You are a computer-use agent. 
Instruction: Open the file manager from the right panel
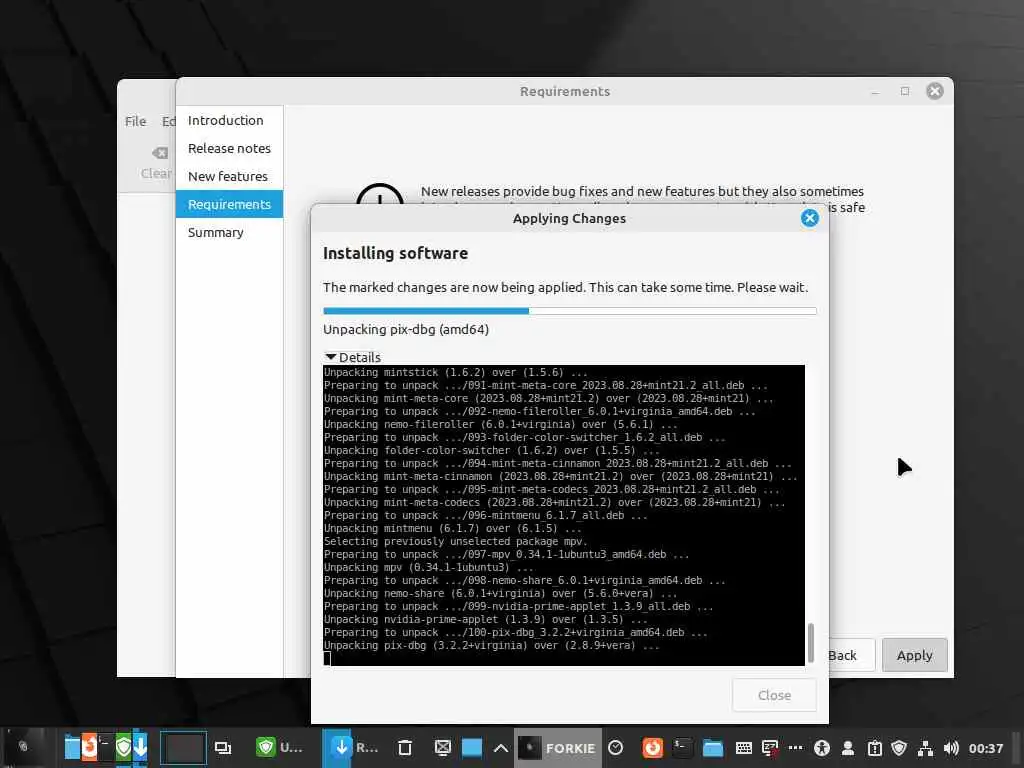pos(712,748)
